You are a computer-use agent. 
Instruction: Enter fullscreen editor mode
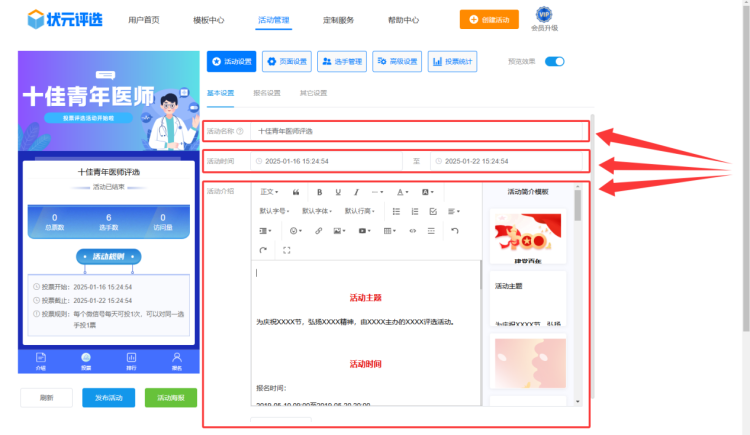click(287, 250)
